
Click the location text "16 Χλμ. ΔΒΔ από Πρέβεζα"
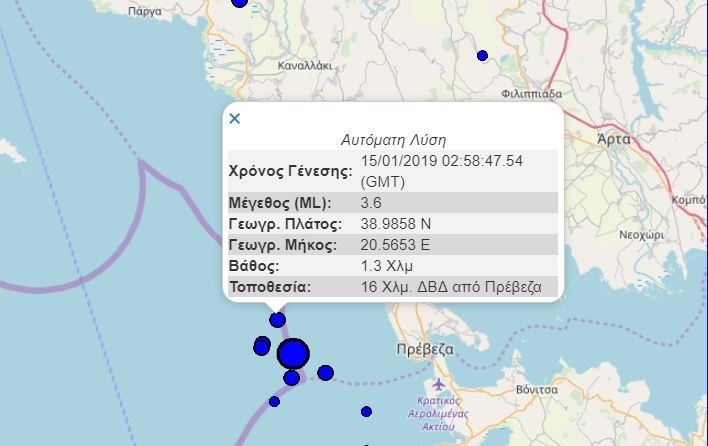click(x=452, y=287)
